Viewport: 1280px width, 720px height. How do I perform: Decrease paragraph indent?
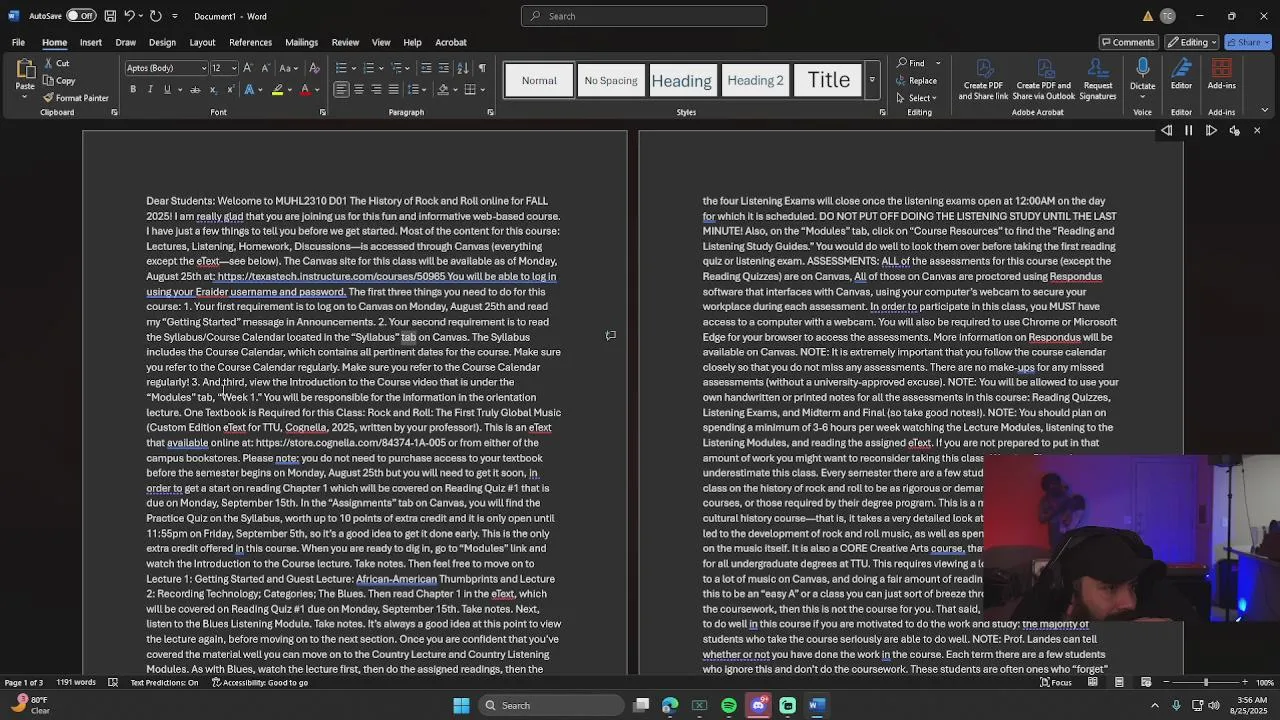426,68
